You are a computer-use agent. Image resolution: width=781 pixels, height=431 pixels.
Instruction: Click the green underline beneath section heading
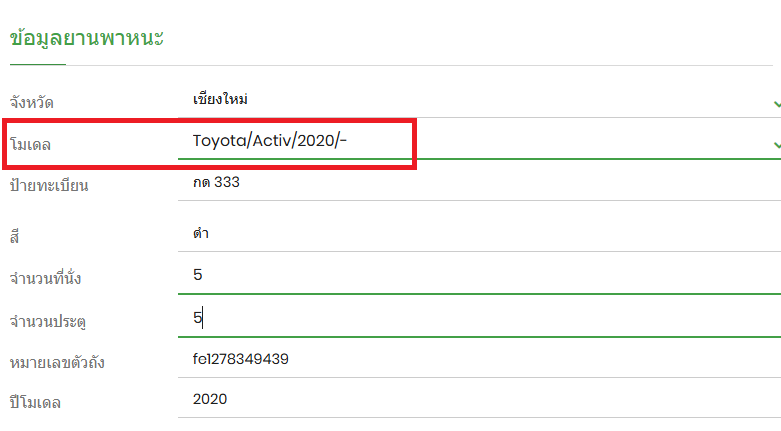tap(37, 64)
